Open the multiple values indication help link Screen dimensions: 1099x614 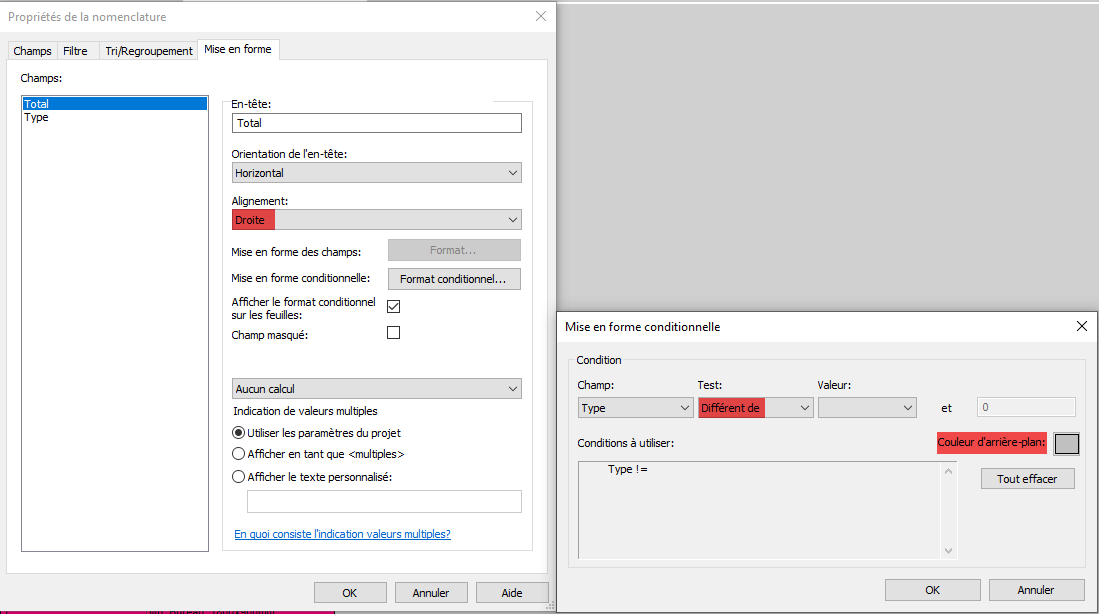[342, 534]
